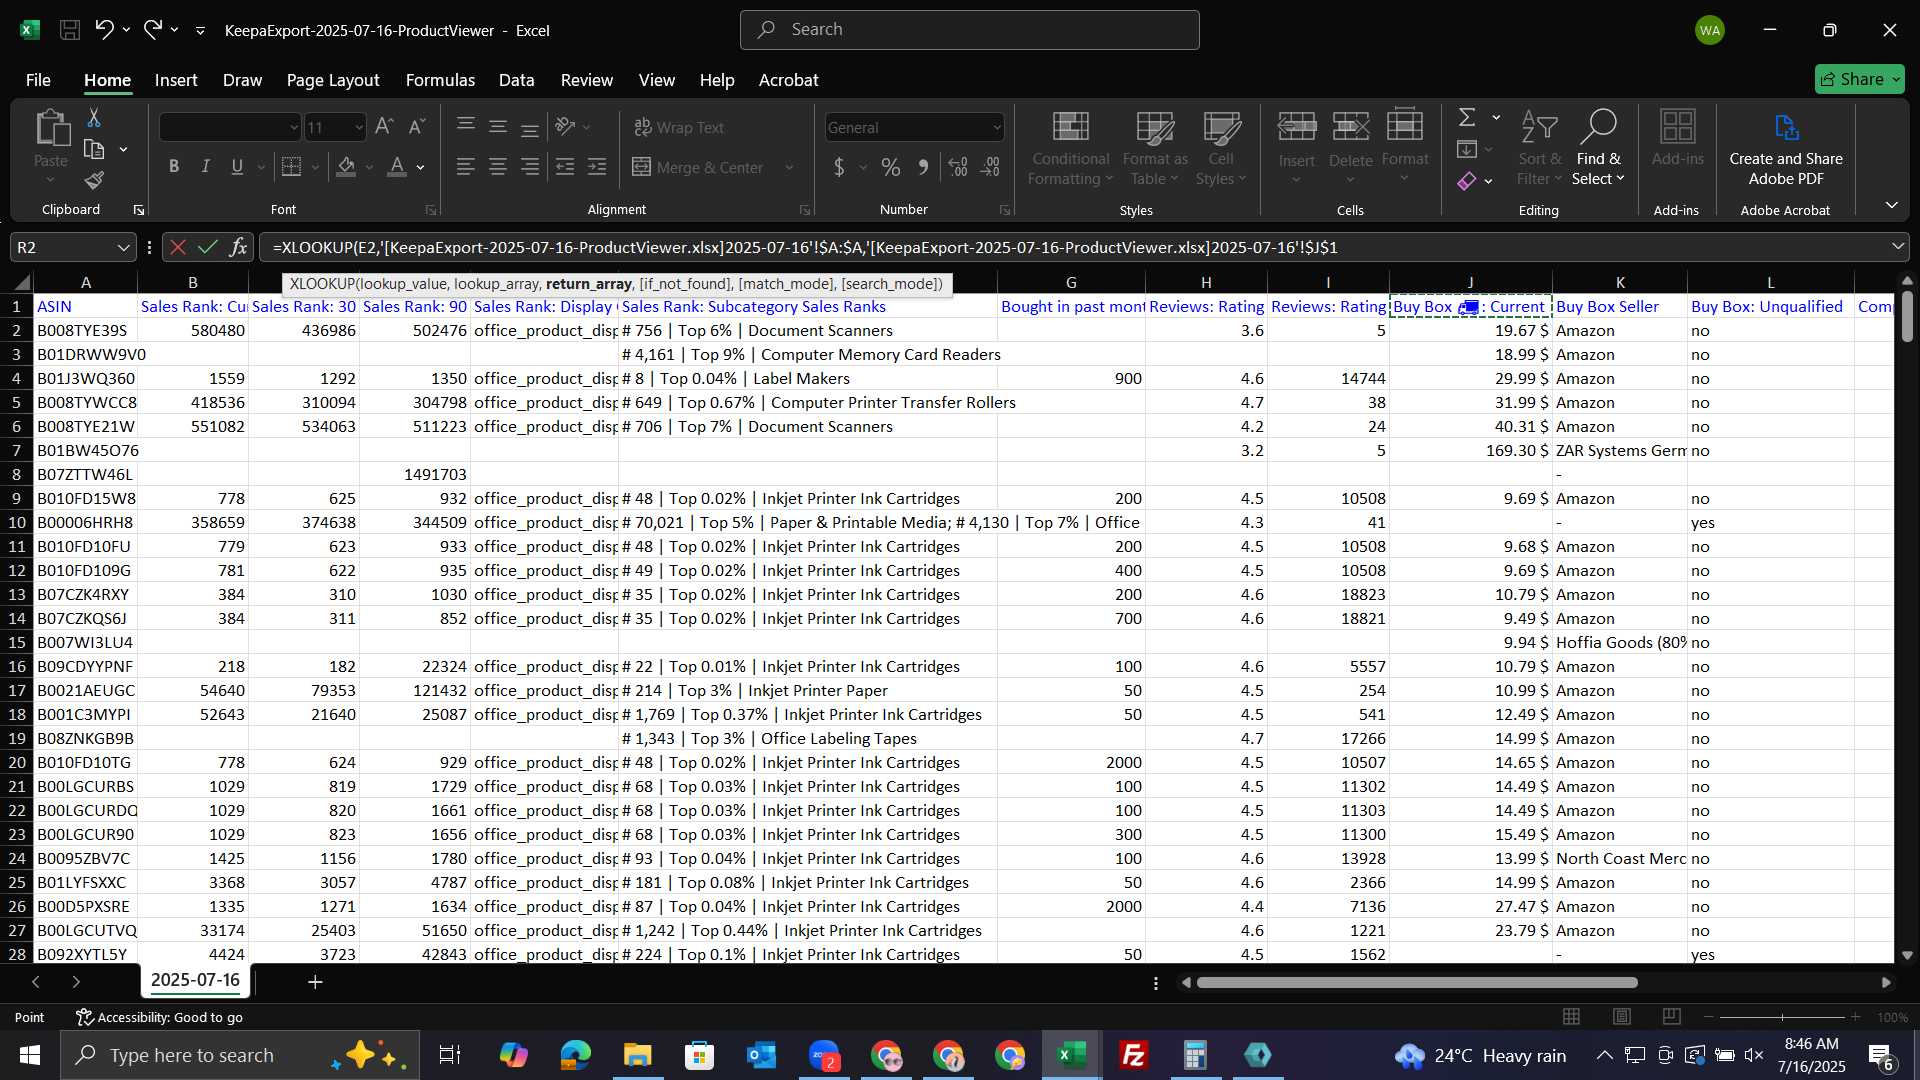Apply Percent Style format

click(x=891, y=167)
